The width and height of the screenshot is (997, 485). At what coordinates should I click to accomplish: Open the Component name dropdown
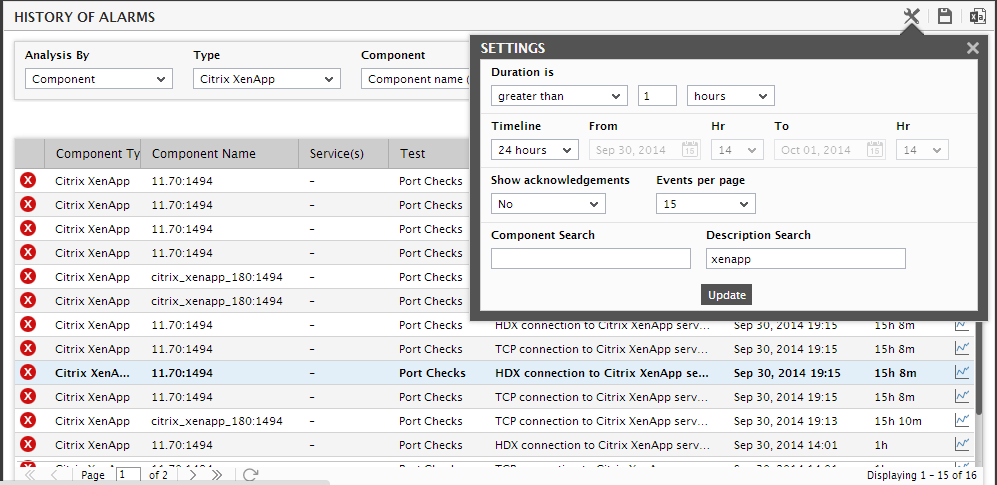416,79
